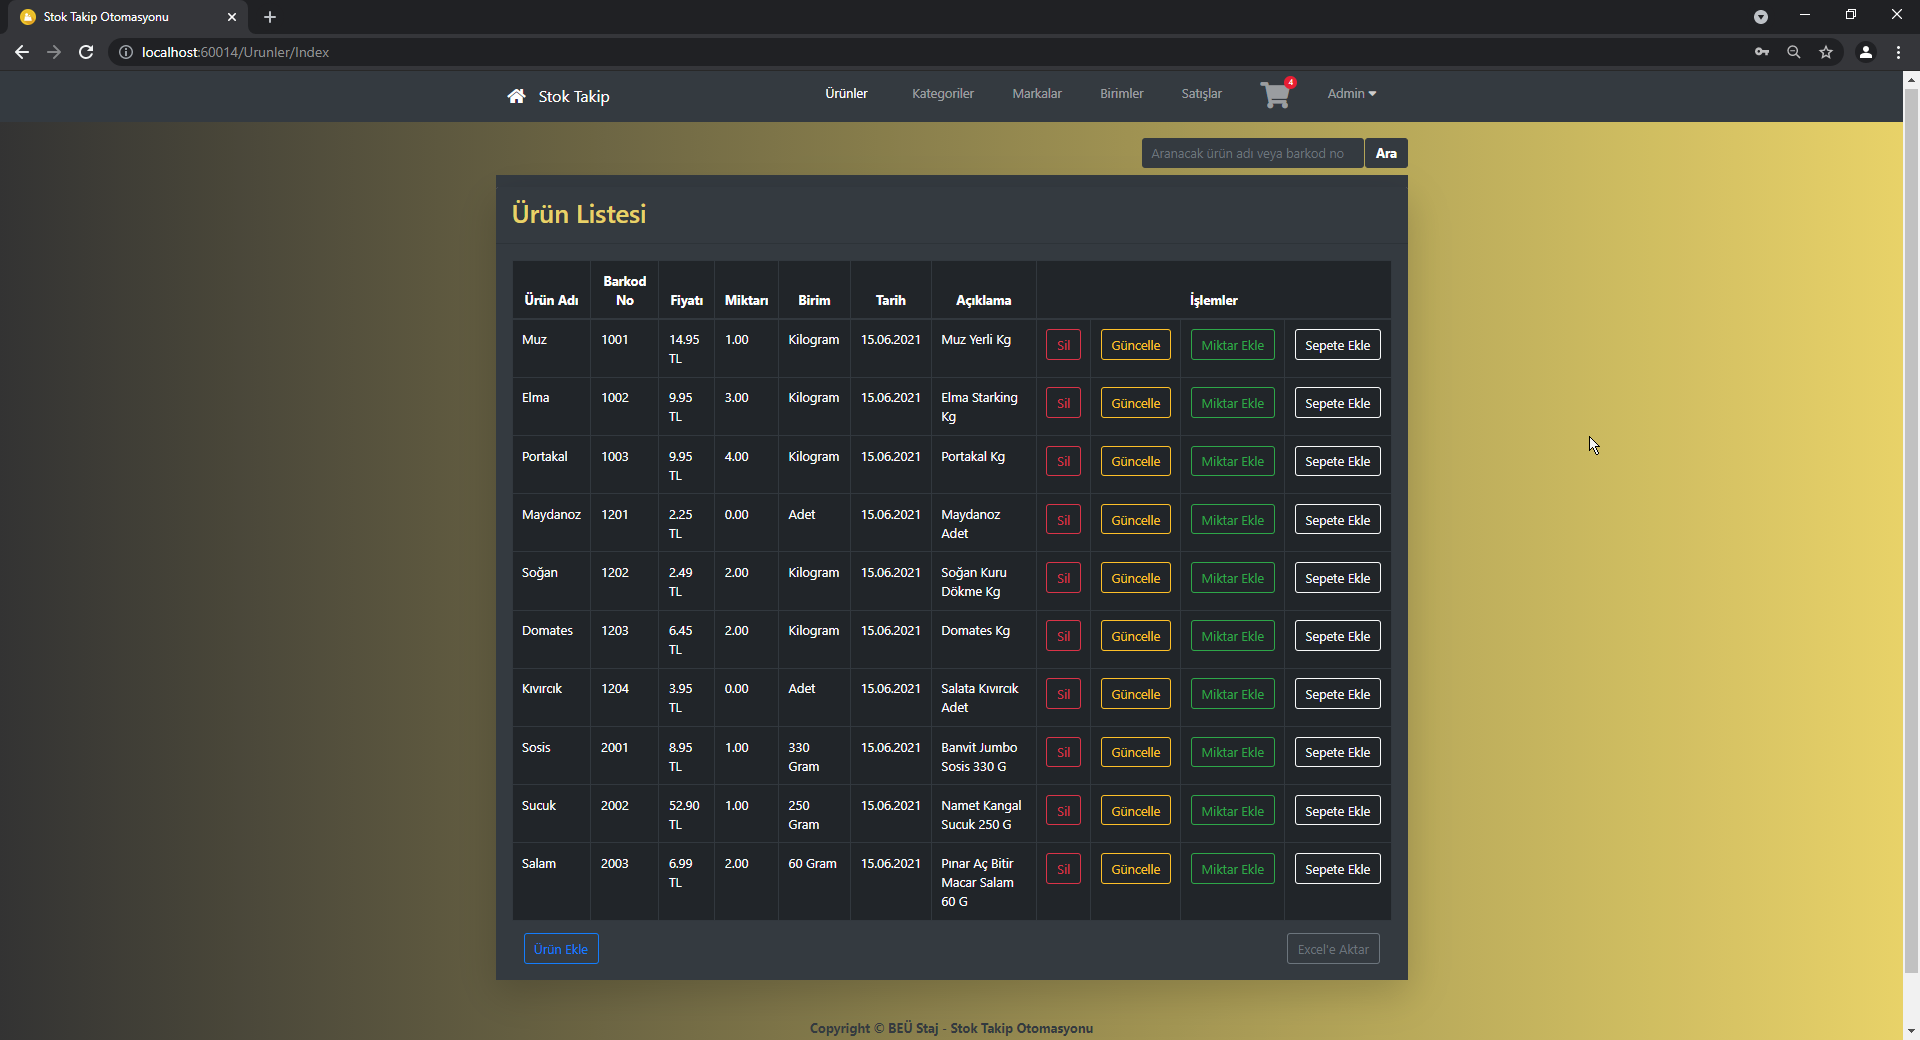Viewport: 1920px width, 1040px height.
Task: Bookmark the page with the star icon
Action: [1827, 52]
